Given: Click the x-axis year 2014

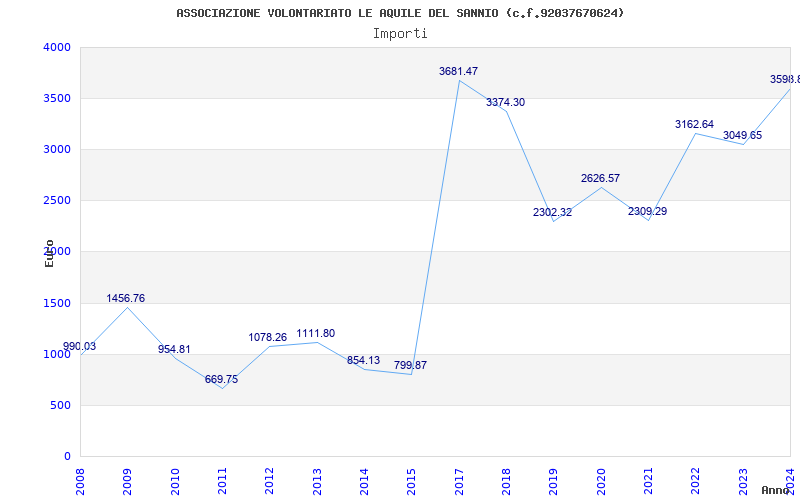Looking at the screenshot, I should (x=364, y=482).
